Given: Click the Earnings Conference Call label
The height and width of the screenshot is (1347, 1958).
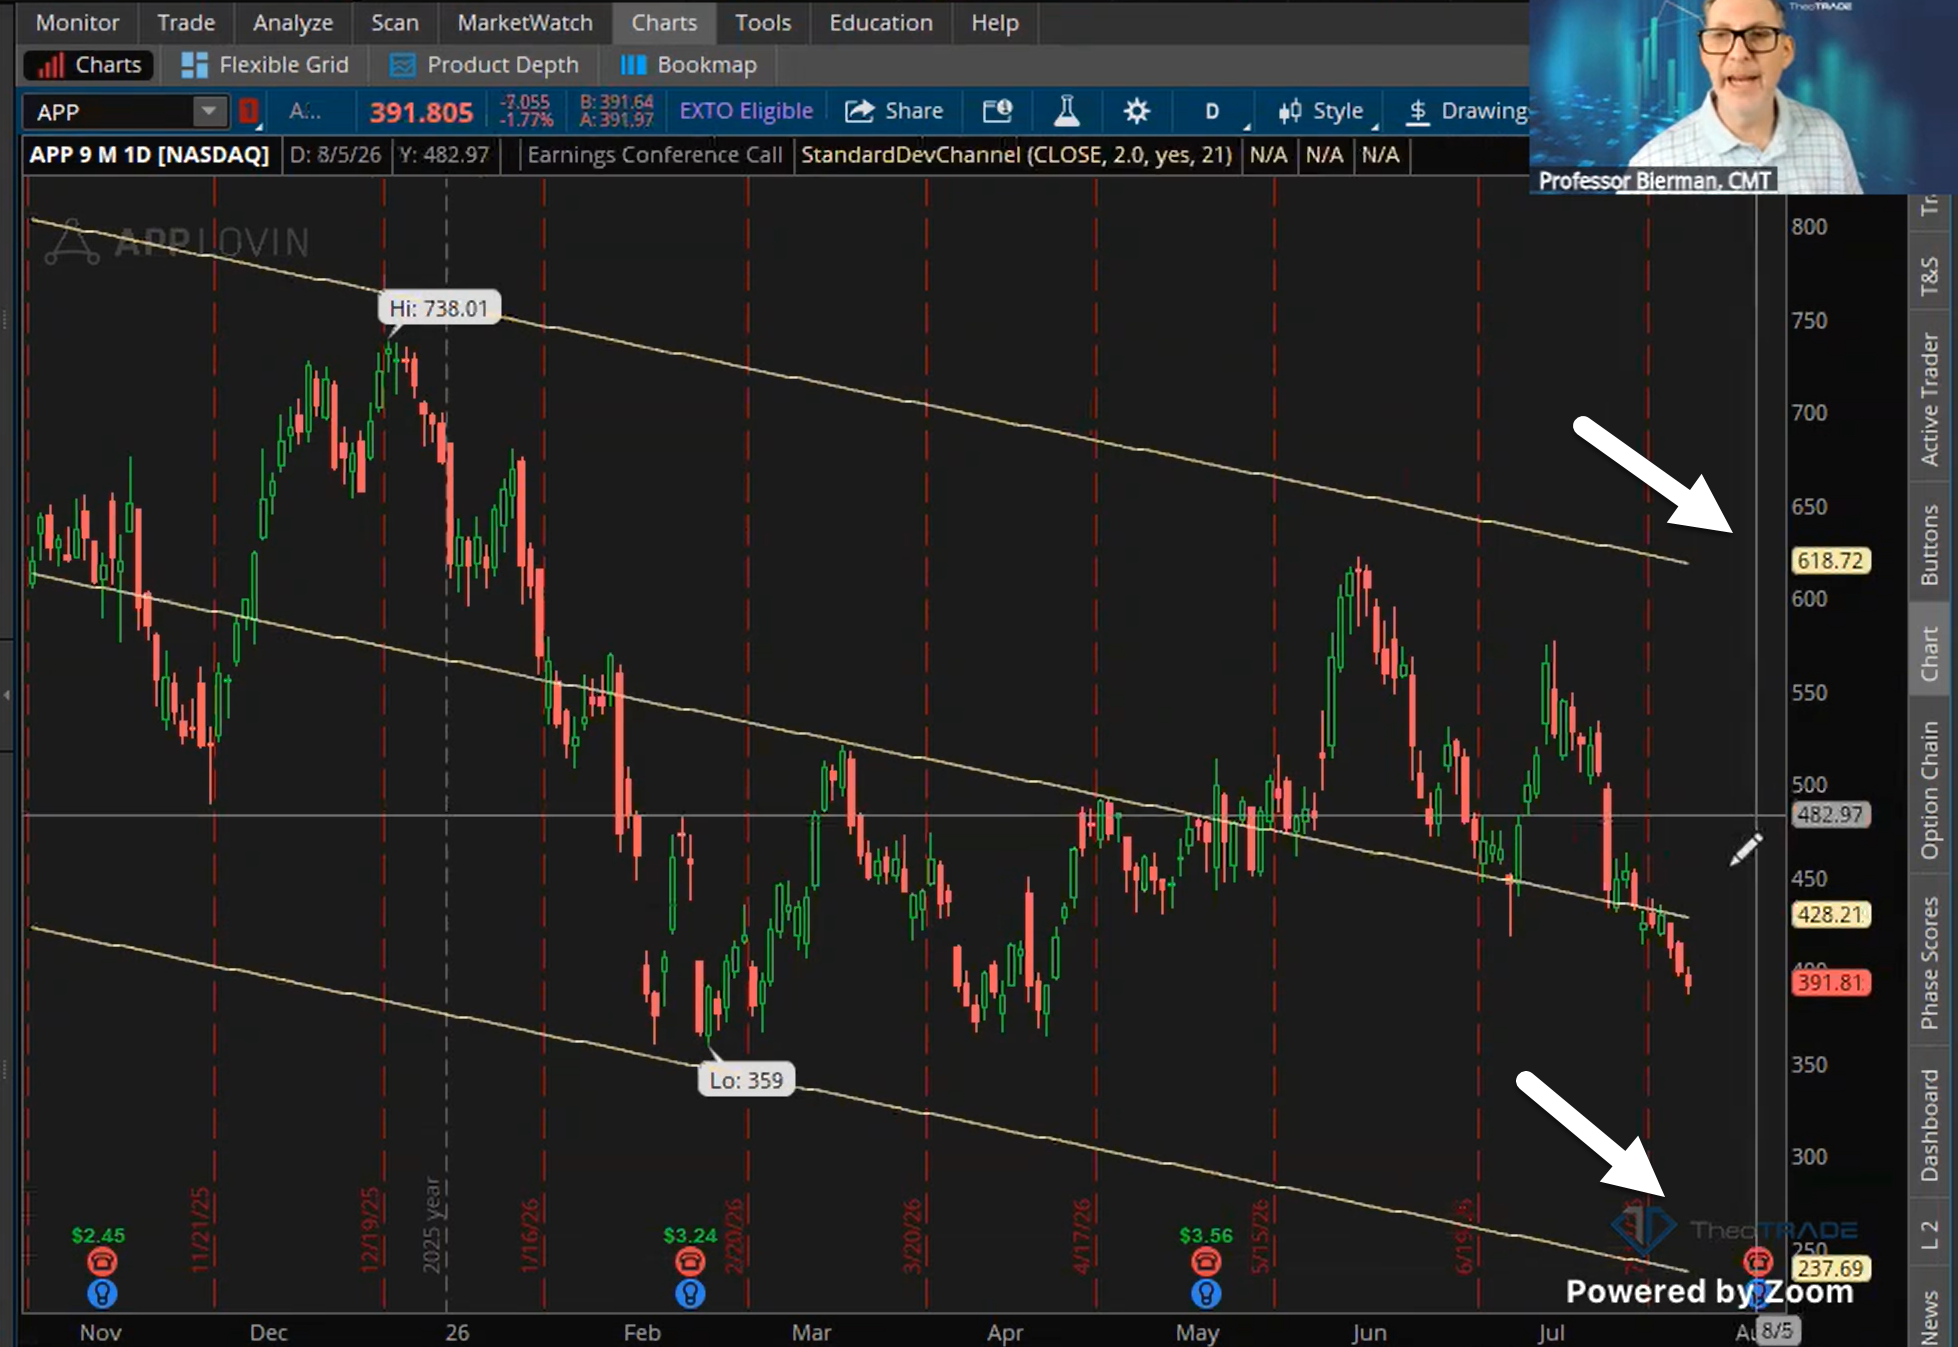Looking at the screenshot, I should coord(655,155).
